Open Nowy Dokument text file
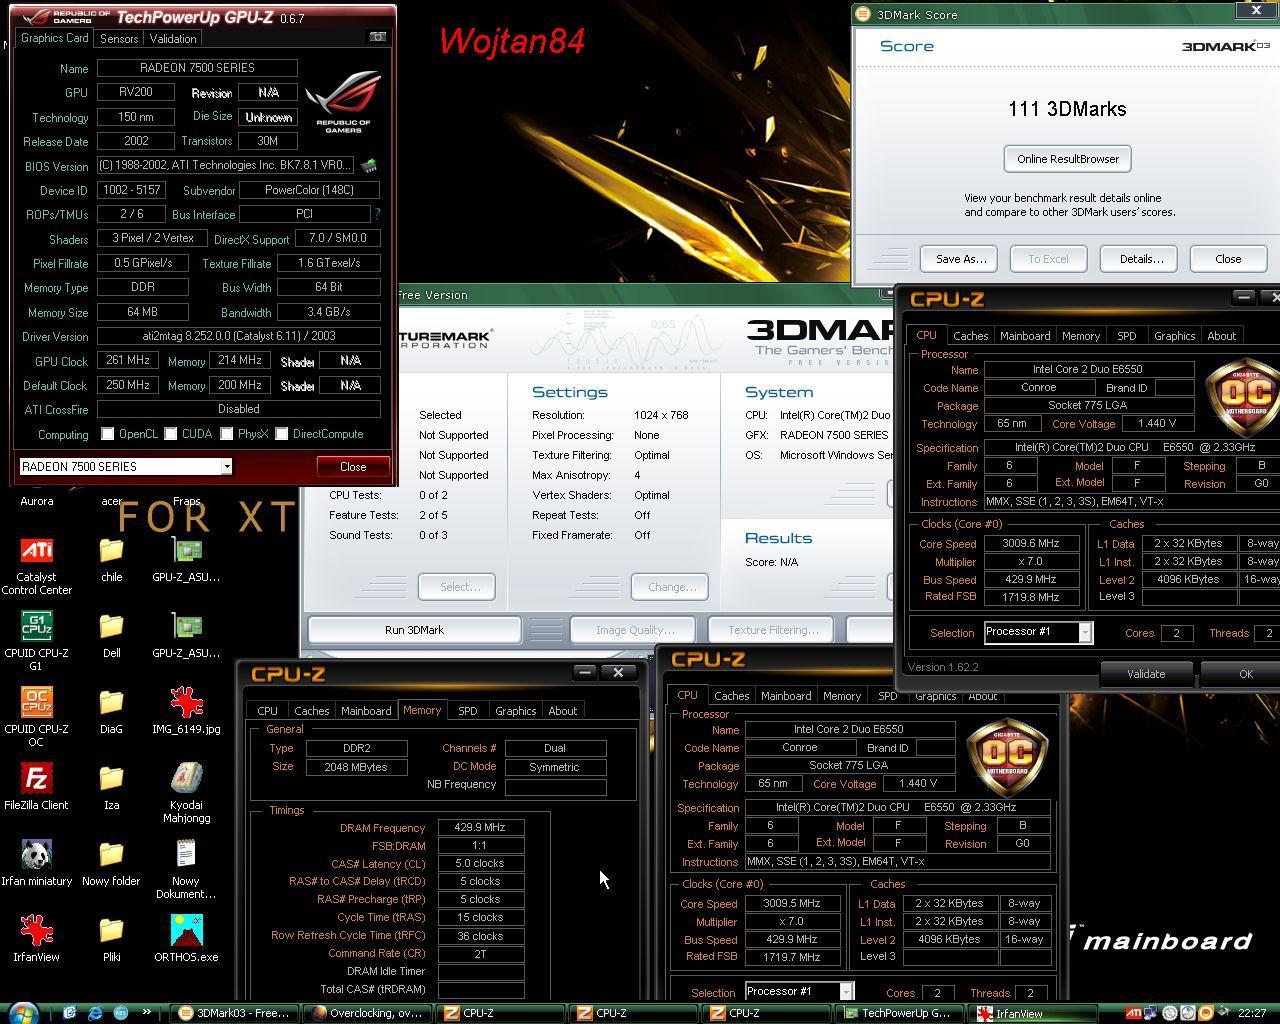Viewport: 1280px width, 1024px height. point(186,870)
